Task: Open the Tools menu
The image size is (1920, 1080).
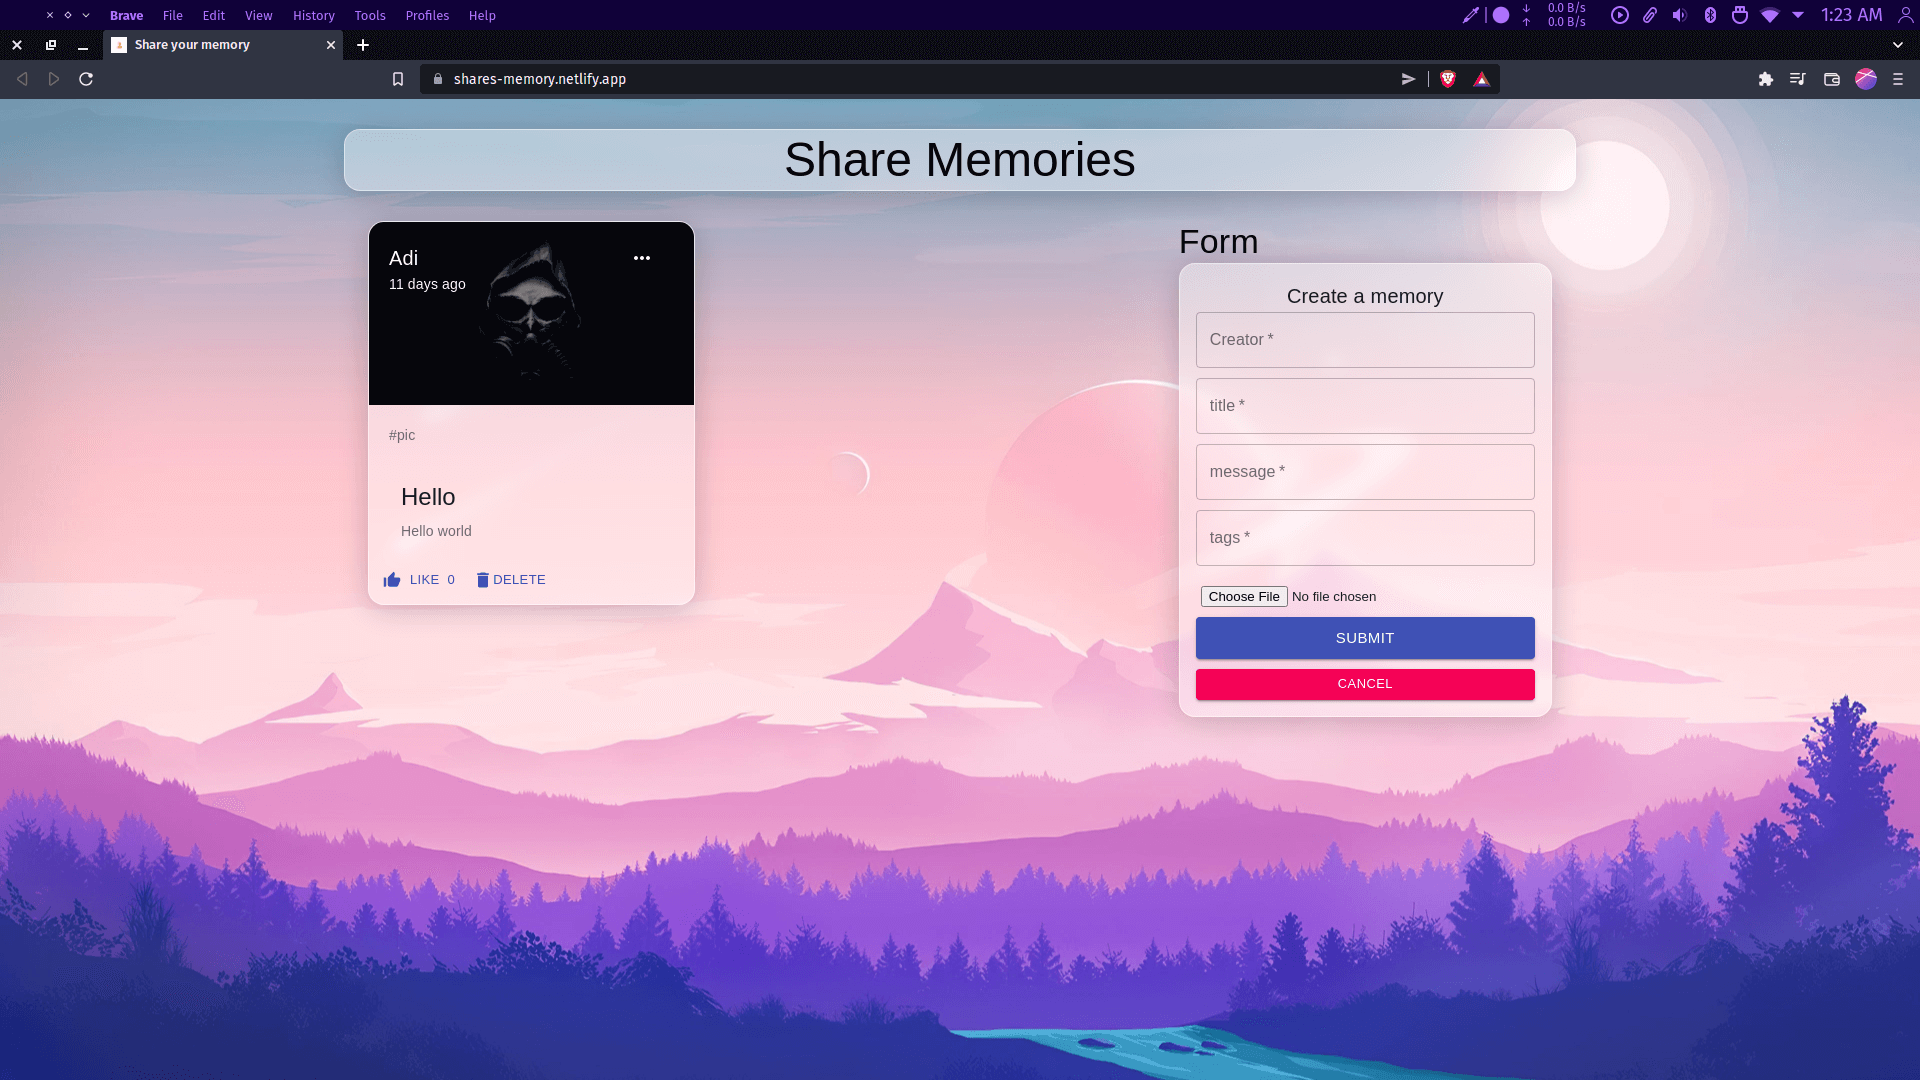Action: point(370,15)
